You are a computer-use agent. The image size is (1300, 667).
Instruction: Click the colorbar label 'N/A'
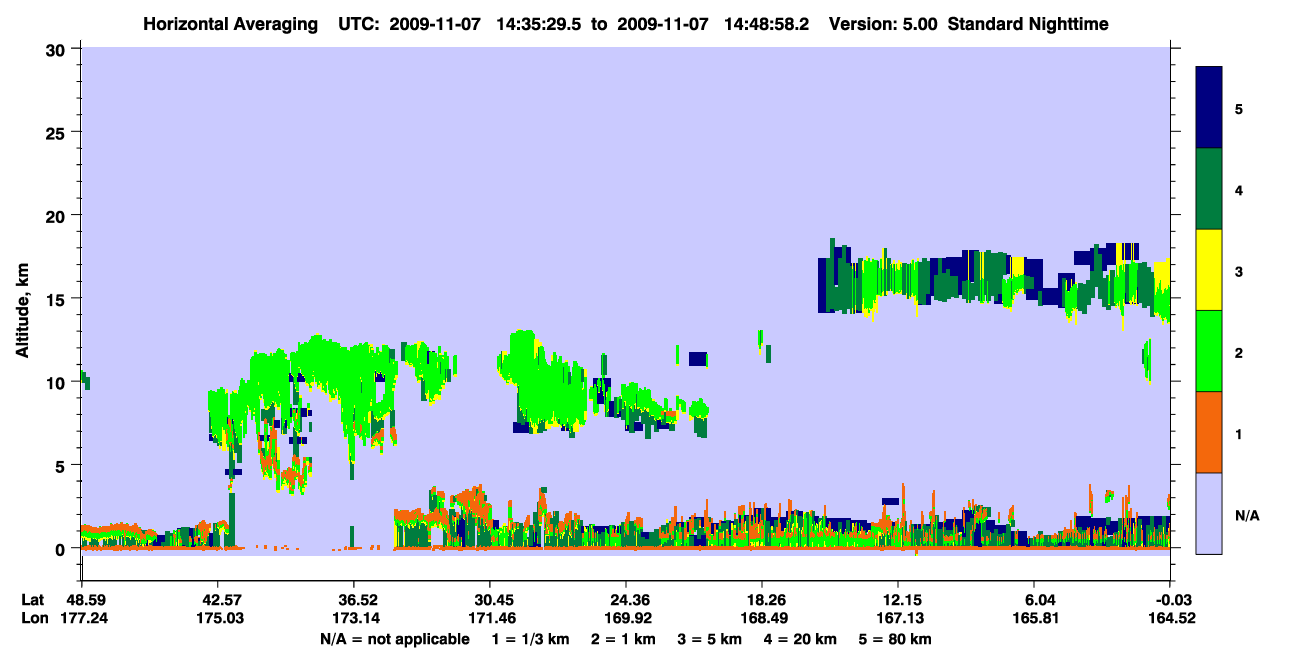pyautogui.click(x=1247, y=516)
